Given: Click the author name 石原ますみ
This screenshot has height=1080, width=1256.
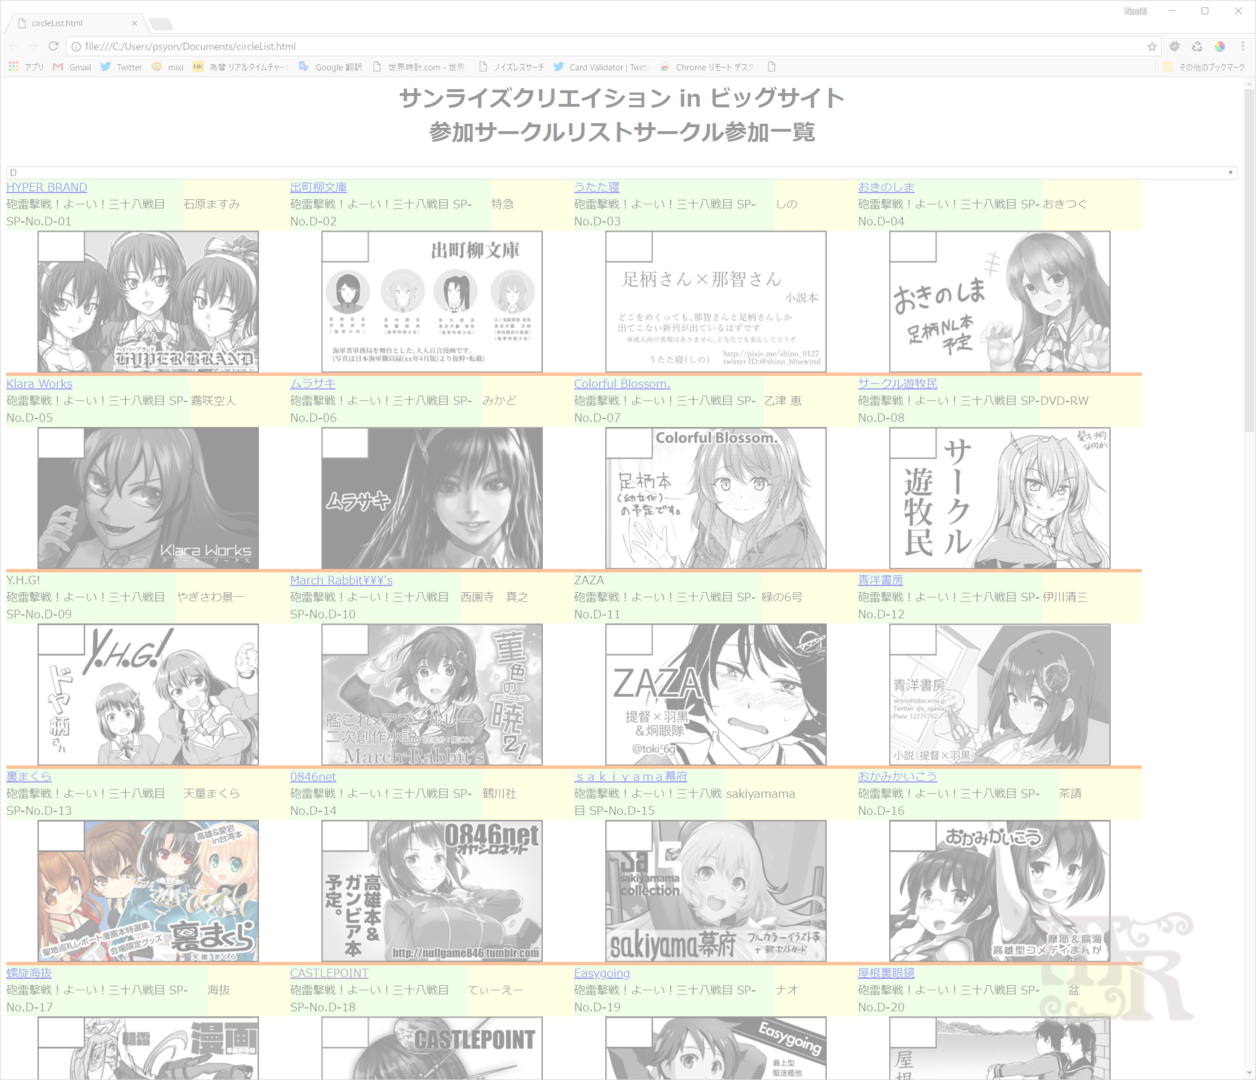Looking at the screenshot, I should [x=212, y=204].
